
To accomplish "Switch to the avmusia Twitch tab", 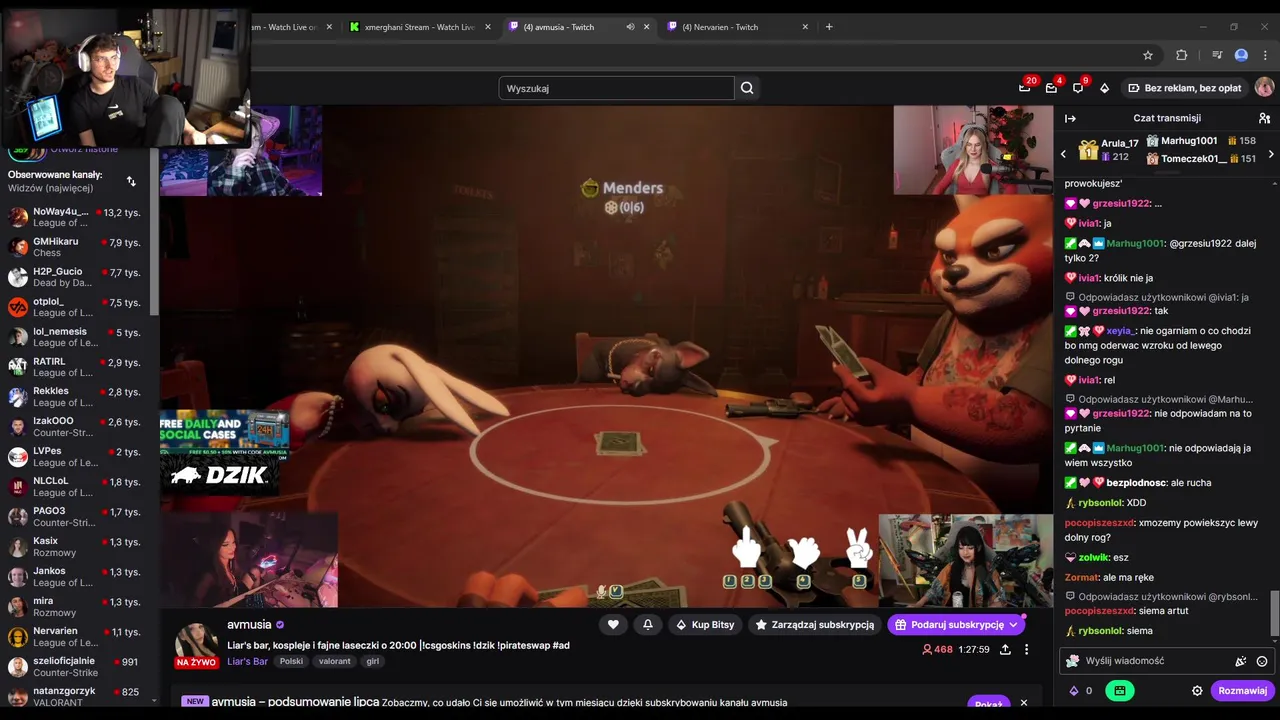I will (578, 27).
